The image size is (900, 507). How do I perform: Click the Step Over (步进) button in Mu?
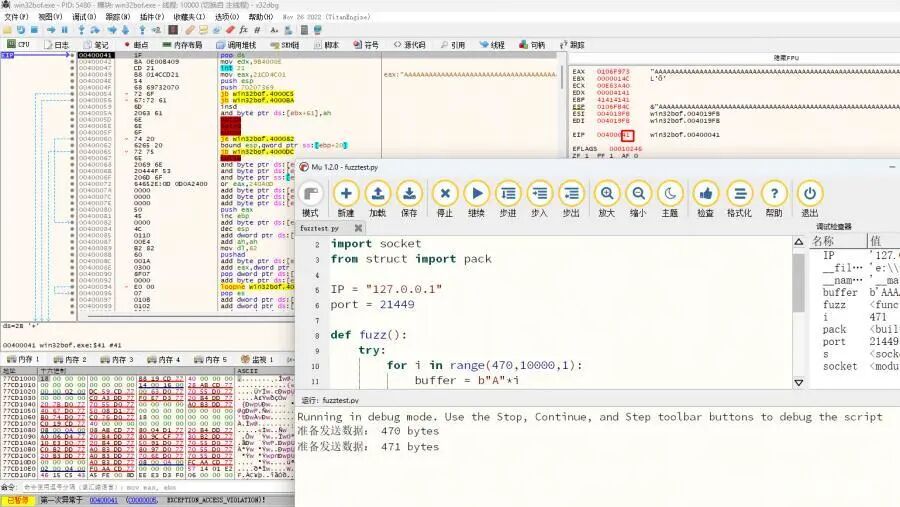(x=508, y=199)
